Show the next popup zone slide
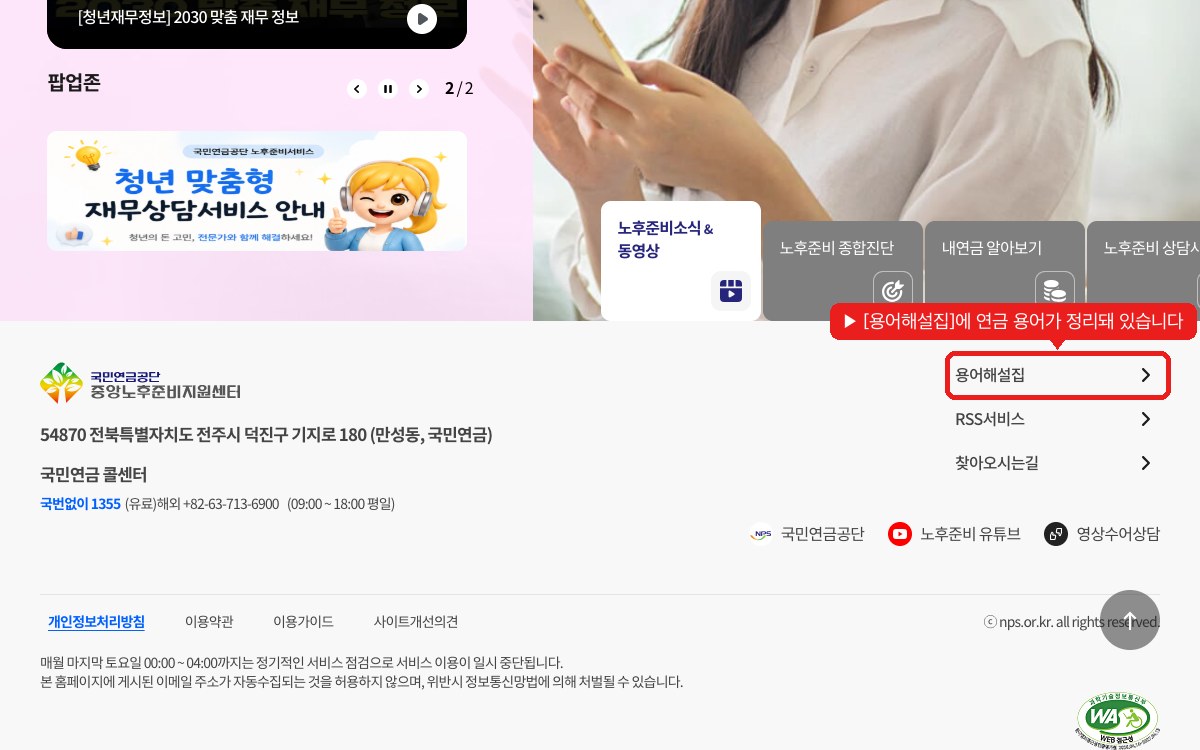The height and width of the screenshot is (750, 1200). pyautogui.click(x=419, y=89)
